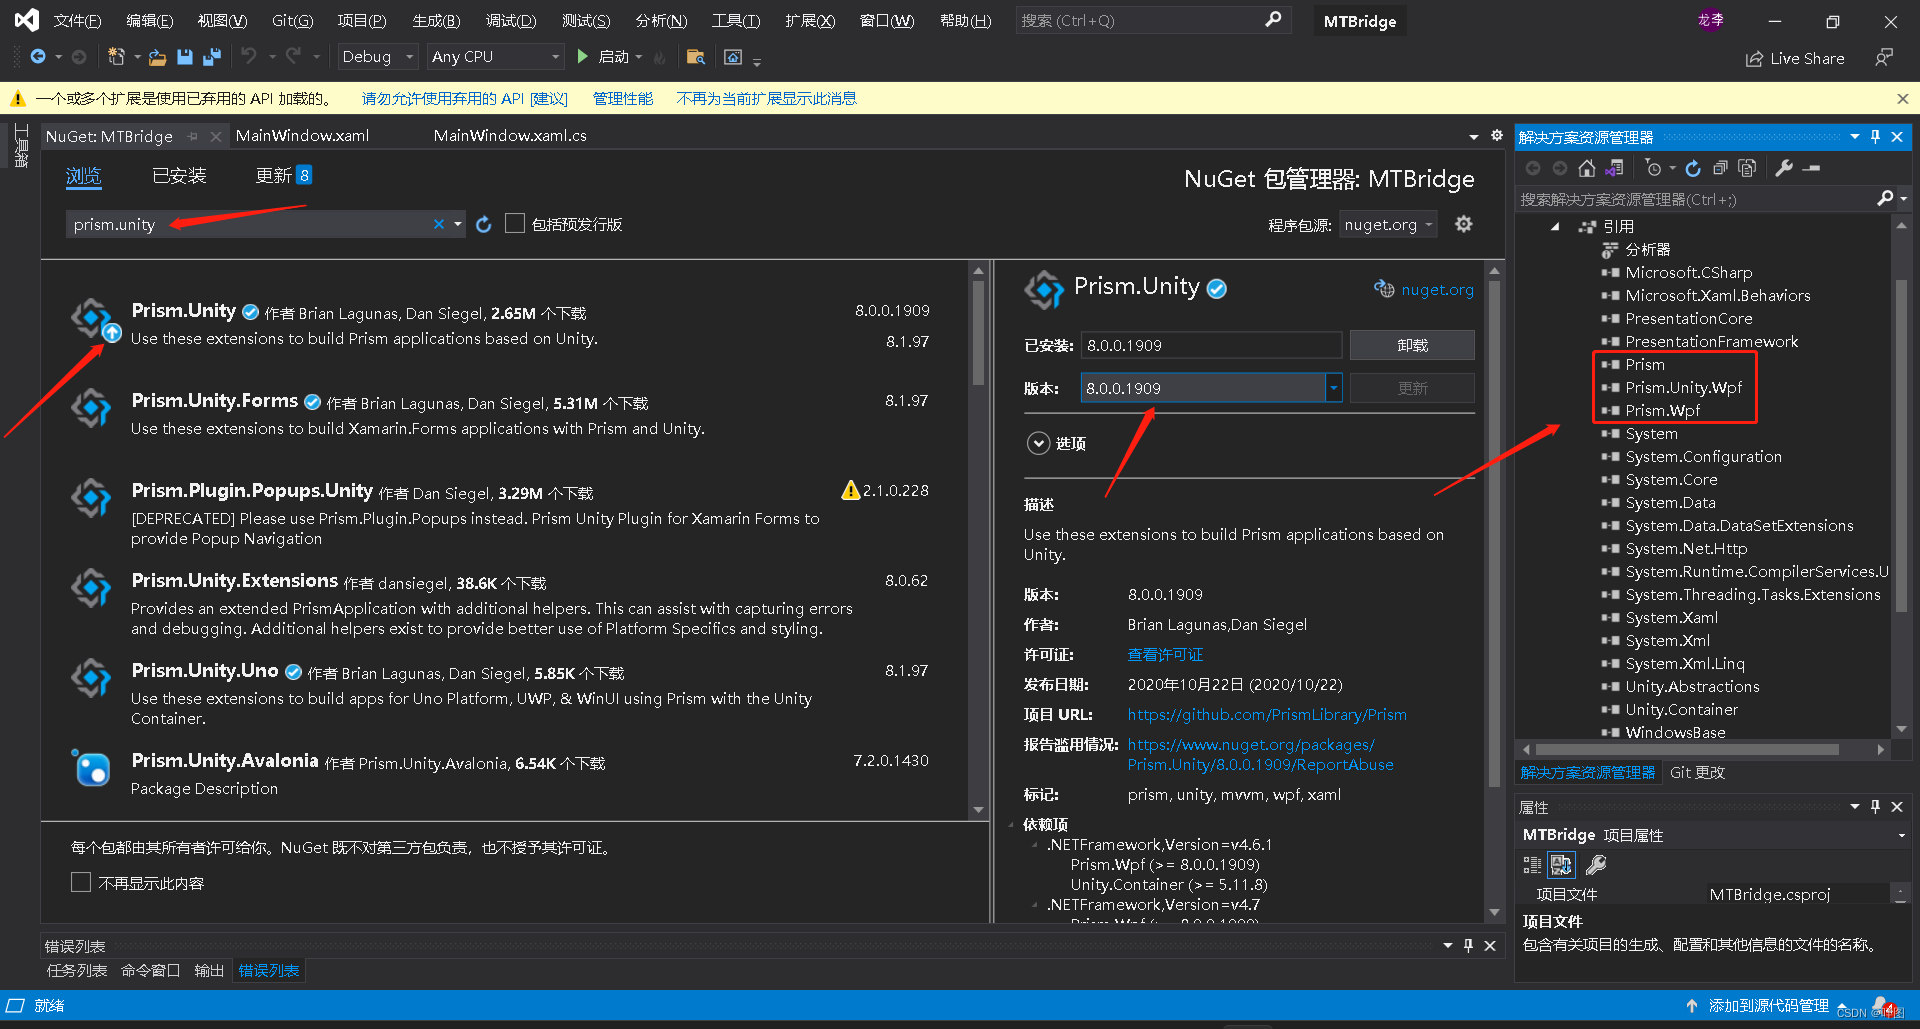Dismiss the yellow extension warning bar
This screenshot has width=1920, height=1029.
(1903, 98)
